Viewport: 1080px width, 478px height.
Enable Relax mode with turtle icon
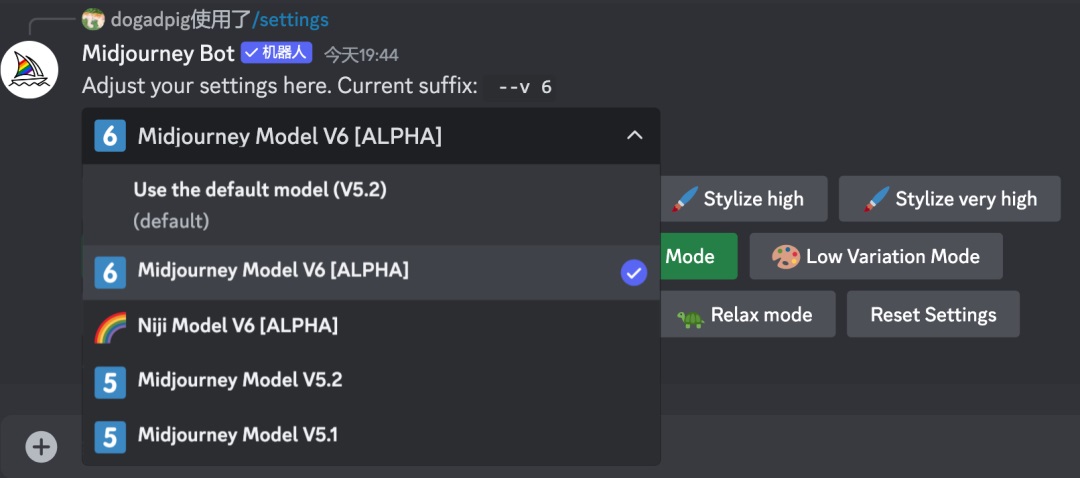tap(747, 315)
